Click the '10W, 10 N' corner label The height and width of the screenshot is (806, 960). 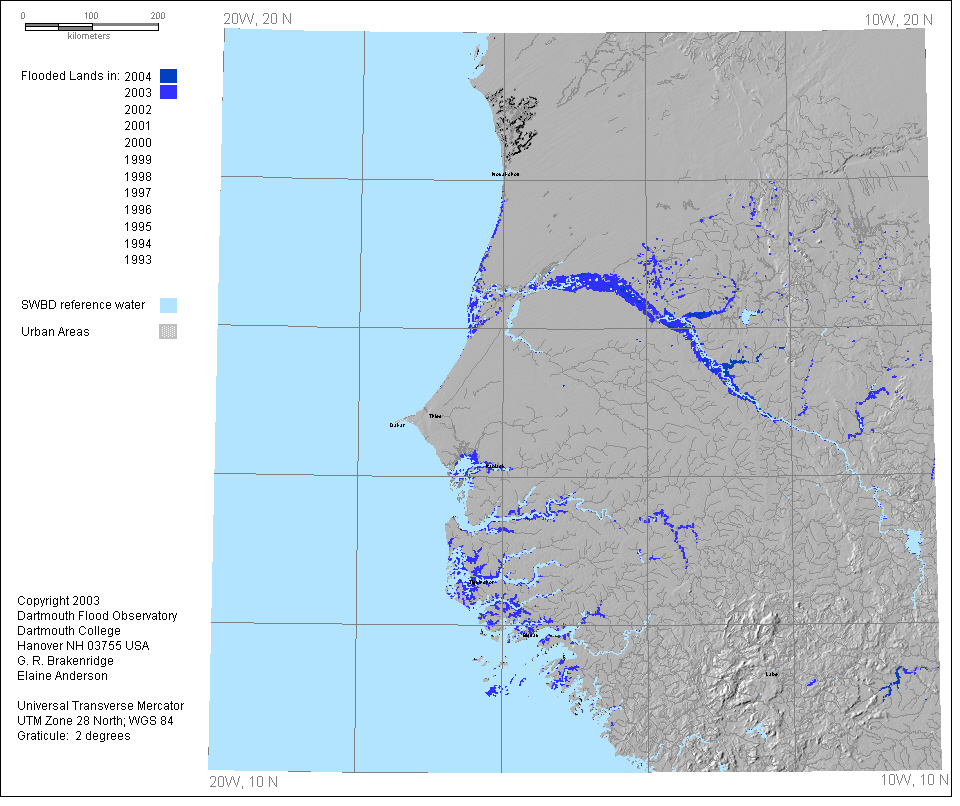(912, 779)
